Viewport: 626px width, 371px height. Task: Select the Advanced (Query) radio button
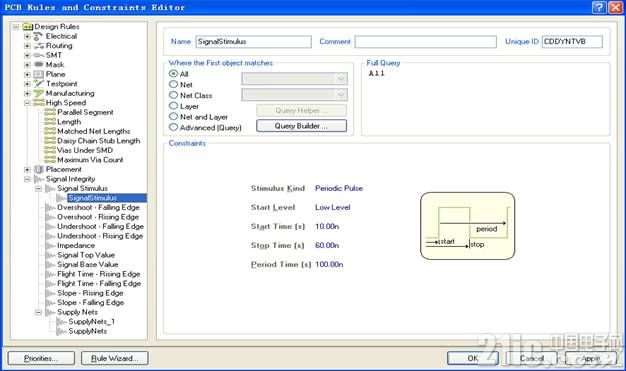coord(173,128)
